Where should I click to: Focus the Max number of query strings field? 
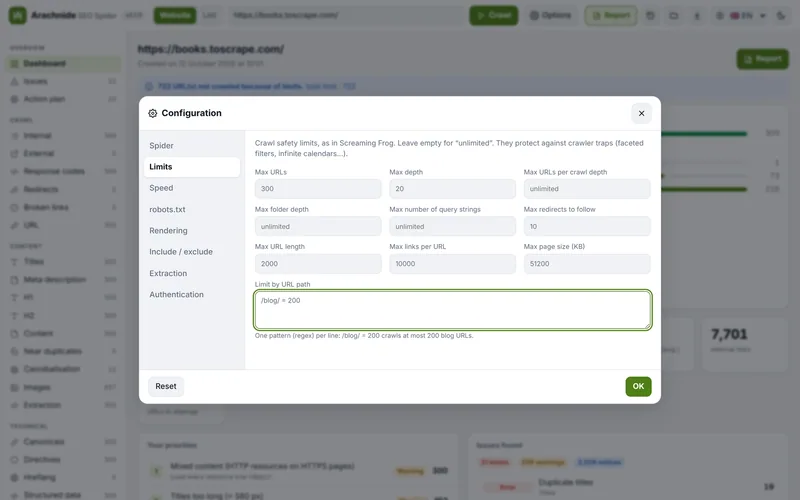point(452,226)
